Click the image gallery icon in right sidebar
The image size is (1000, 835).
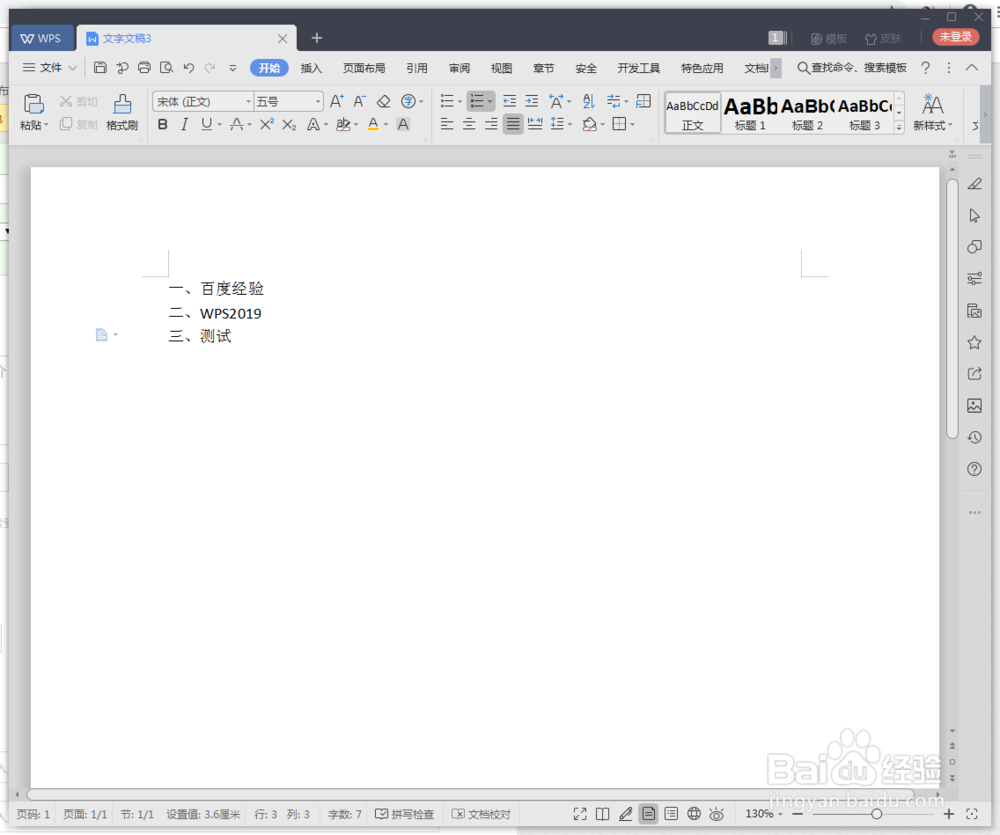click(x=974, y=406)
